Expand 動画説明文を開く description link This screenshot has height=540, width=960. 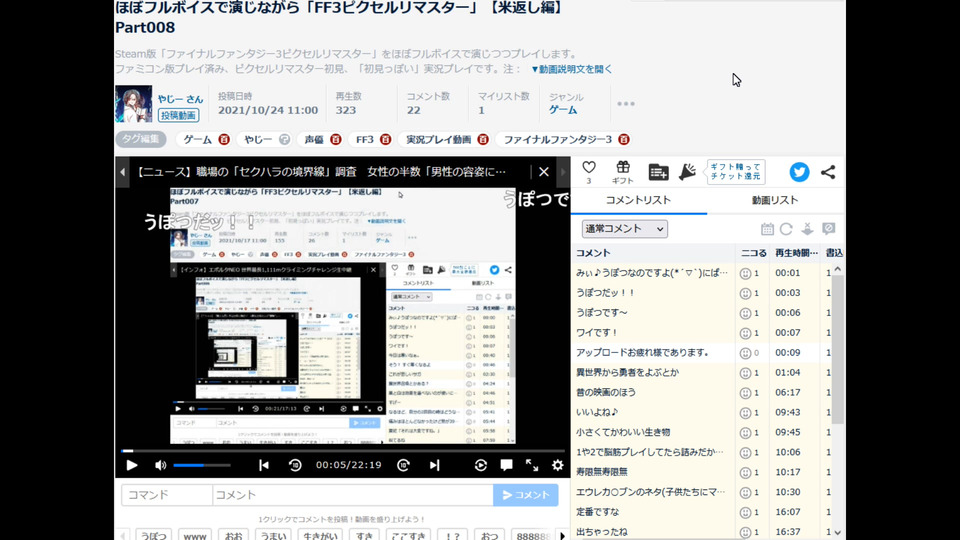point(571,69)
